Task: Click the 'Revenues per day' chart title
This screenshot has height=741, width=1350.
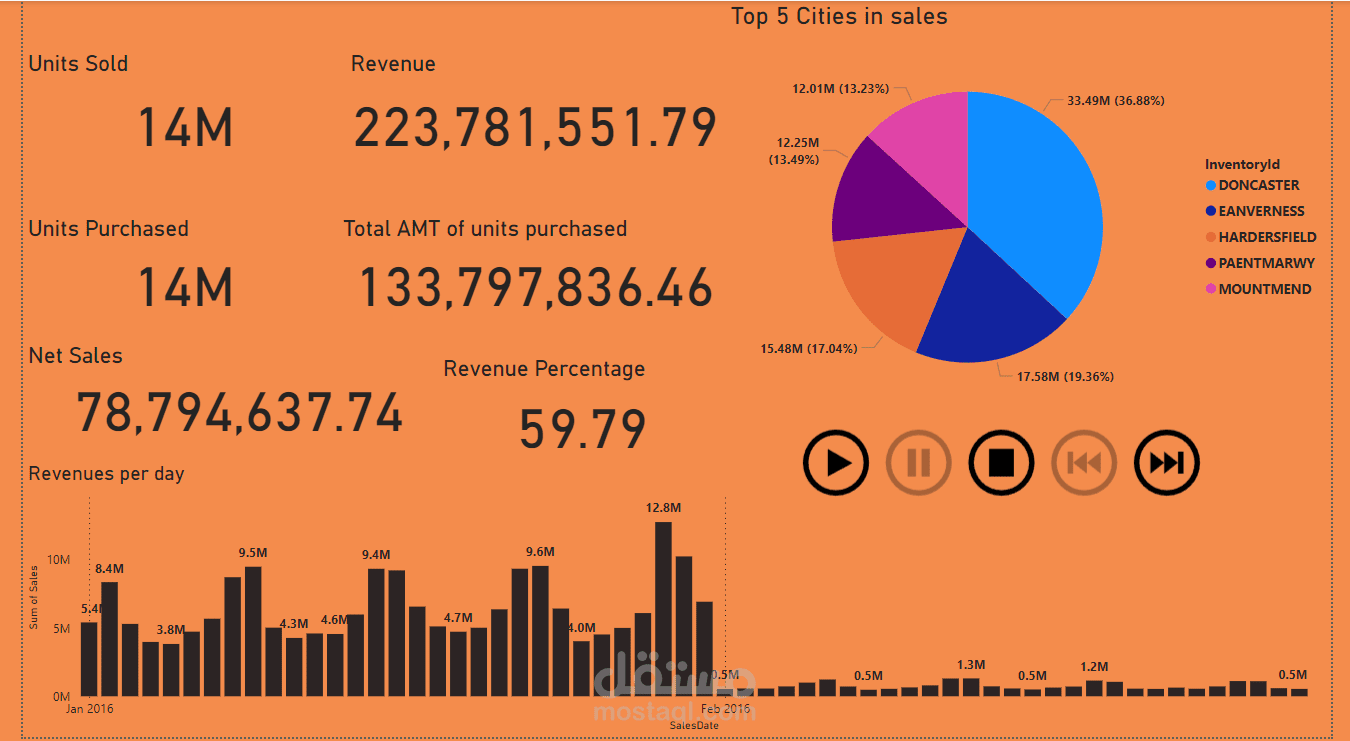Action: 106,473
